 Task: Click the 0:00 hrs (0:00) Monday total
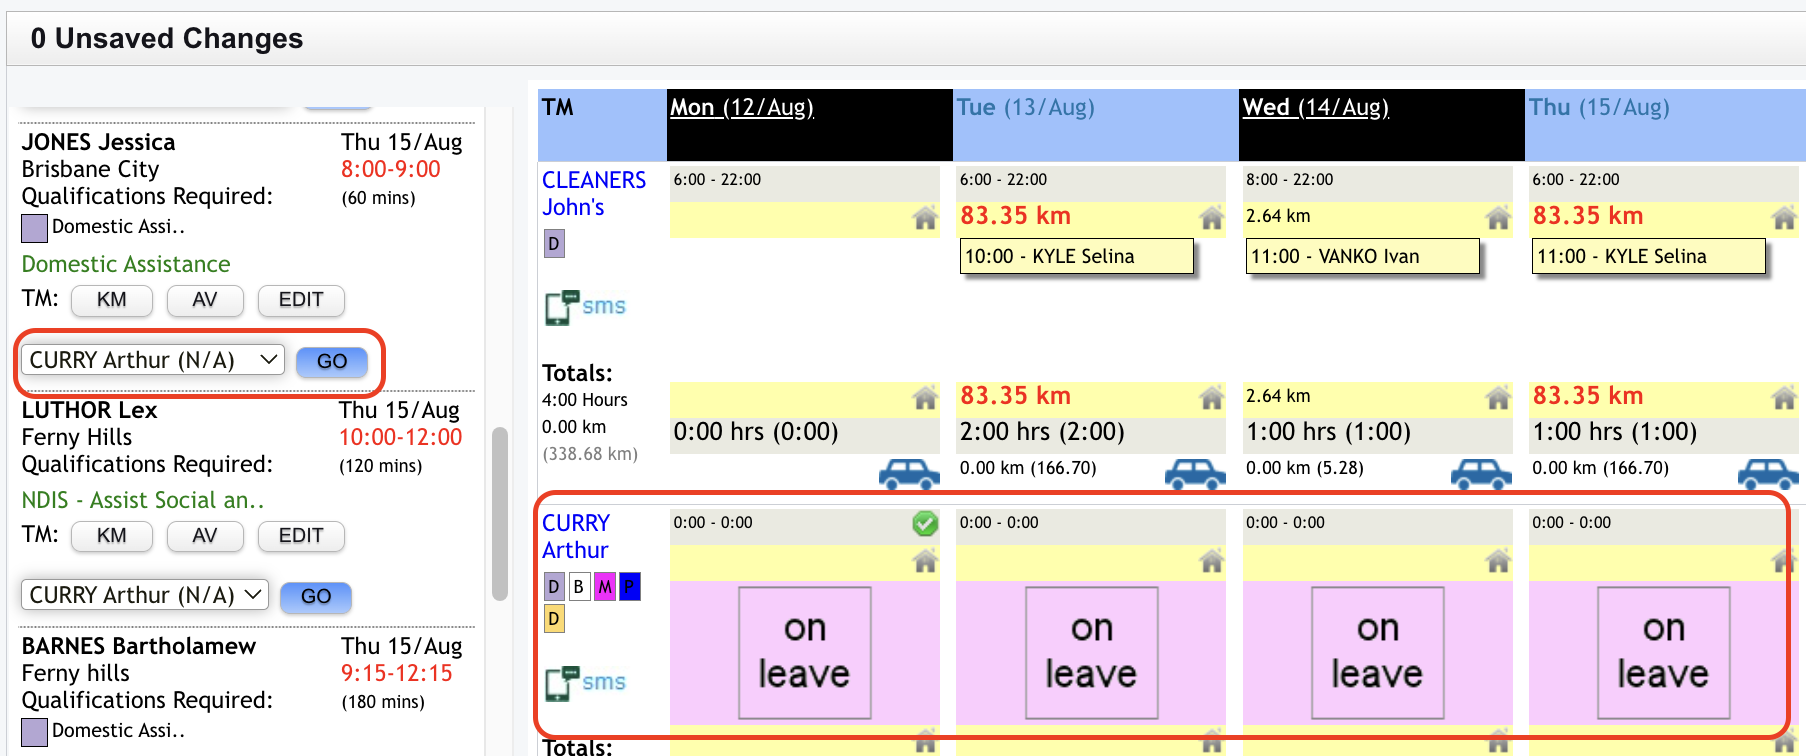756,432
